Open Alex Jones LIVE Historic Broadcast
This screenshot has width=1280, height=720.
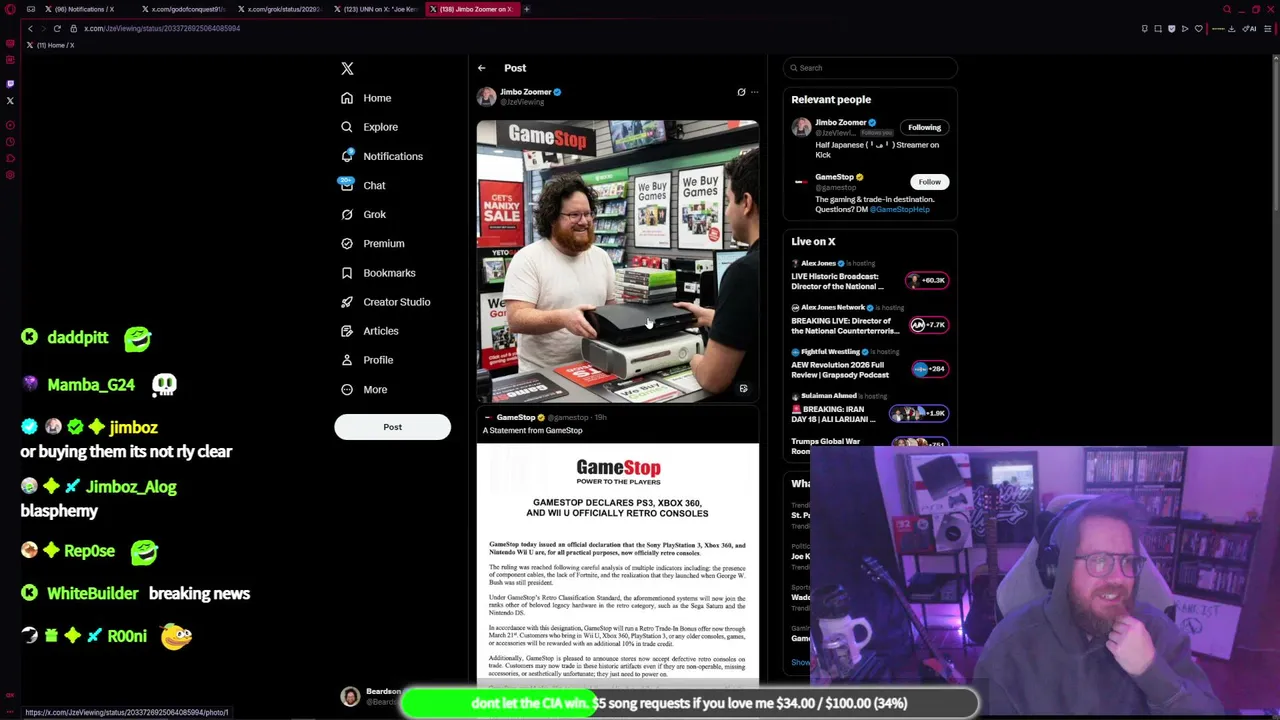[x=837, y=281]
